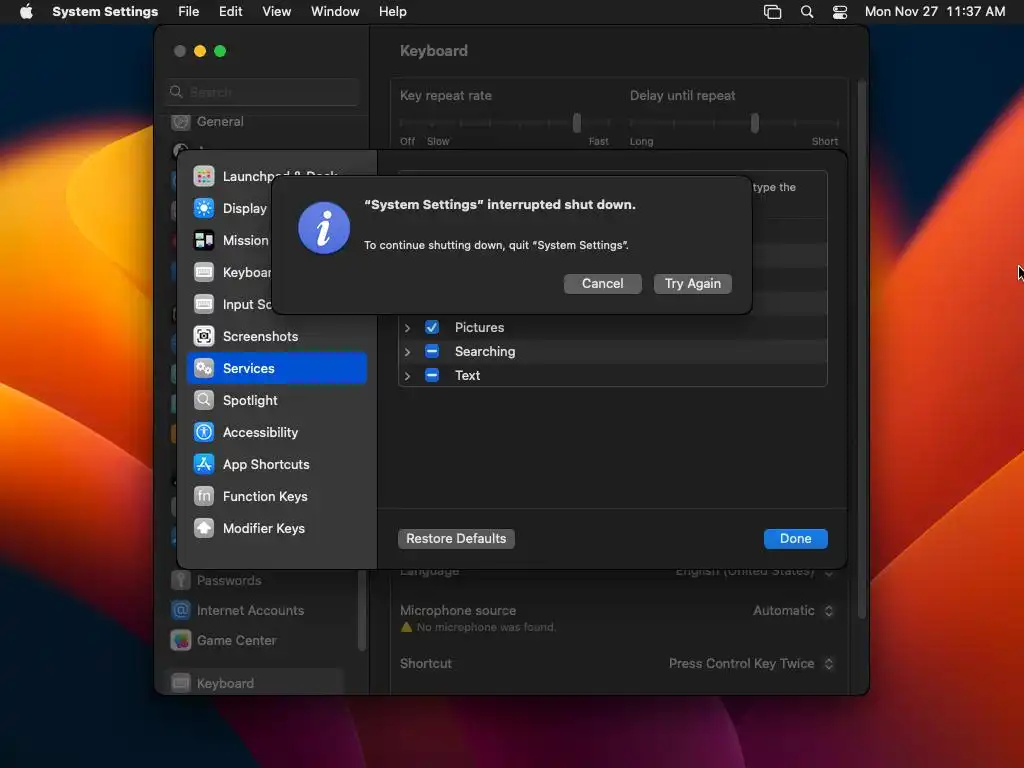Select the Screenshots category icon
Viewport: 1024px width, 768px height.
pyautogui.click(x=204, y=336)
